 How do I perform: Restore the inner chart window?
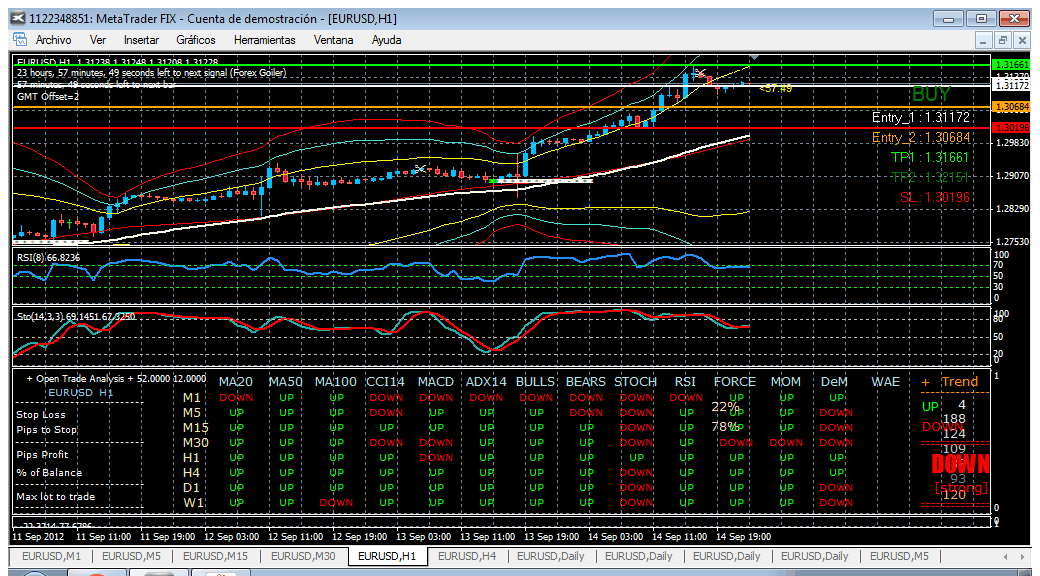click(1002, 40)
